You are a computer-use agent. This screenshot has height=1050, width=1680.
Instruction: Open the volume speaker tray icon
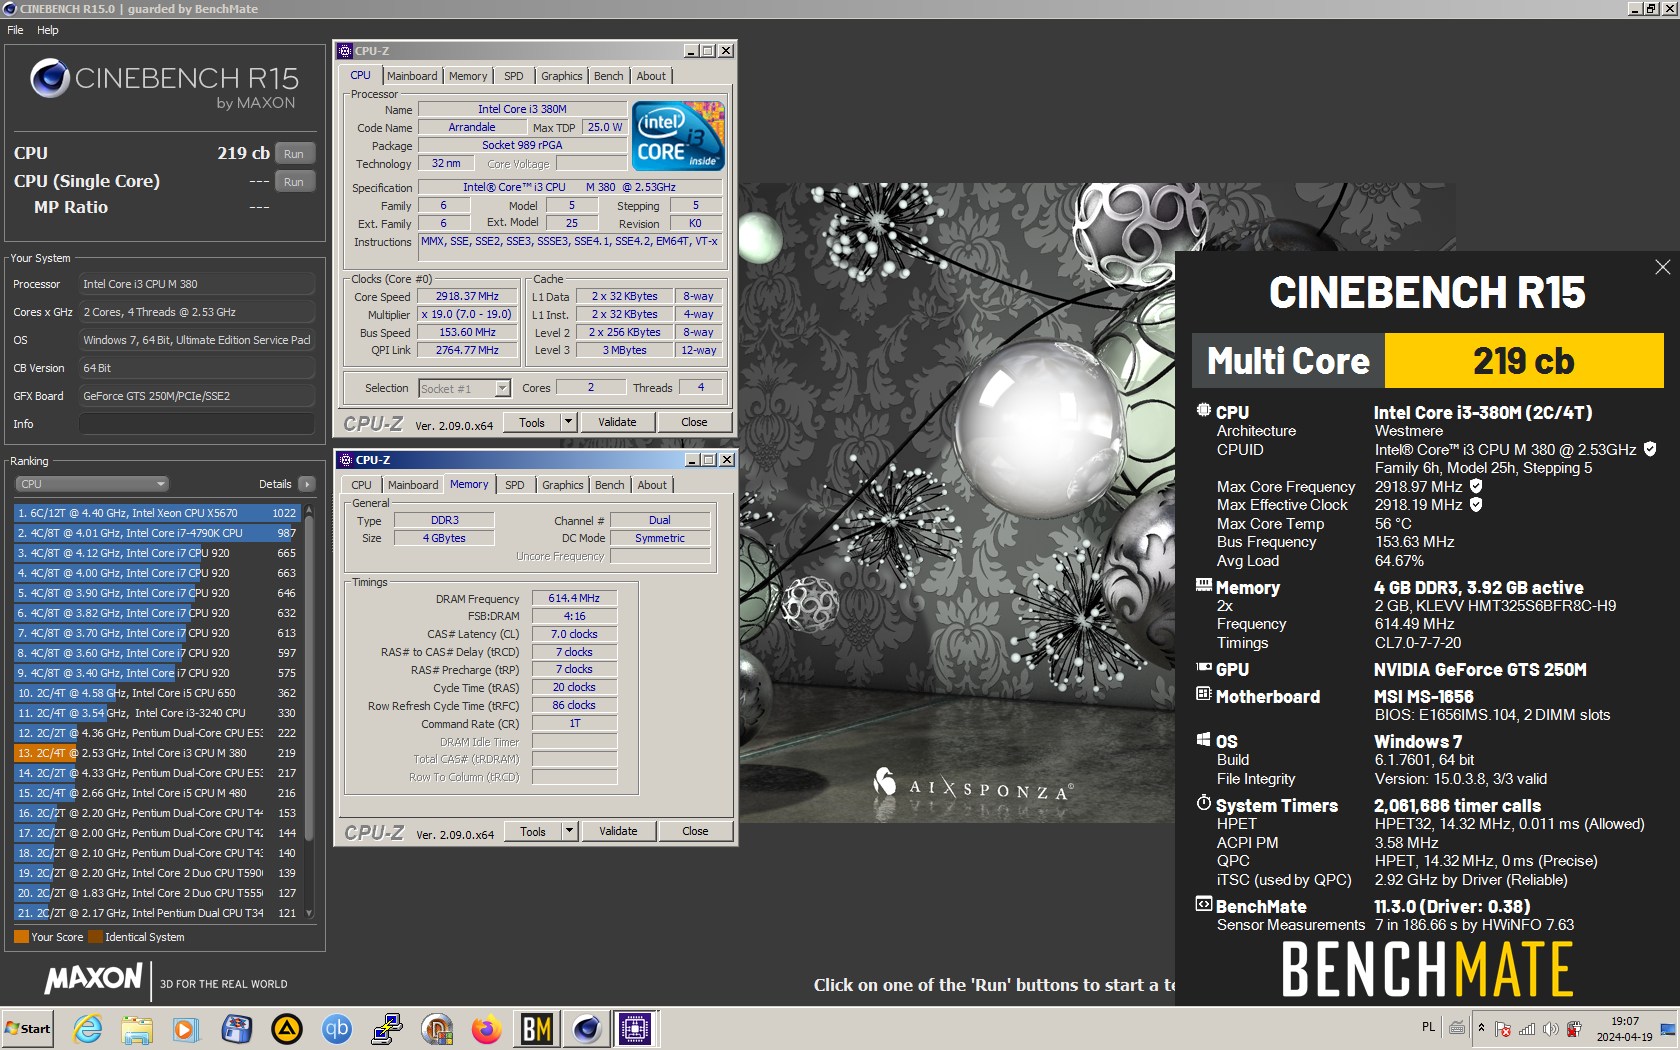[x=1550, y=1028]
